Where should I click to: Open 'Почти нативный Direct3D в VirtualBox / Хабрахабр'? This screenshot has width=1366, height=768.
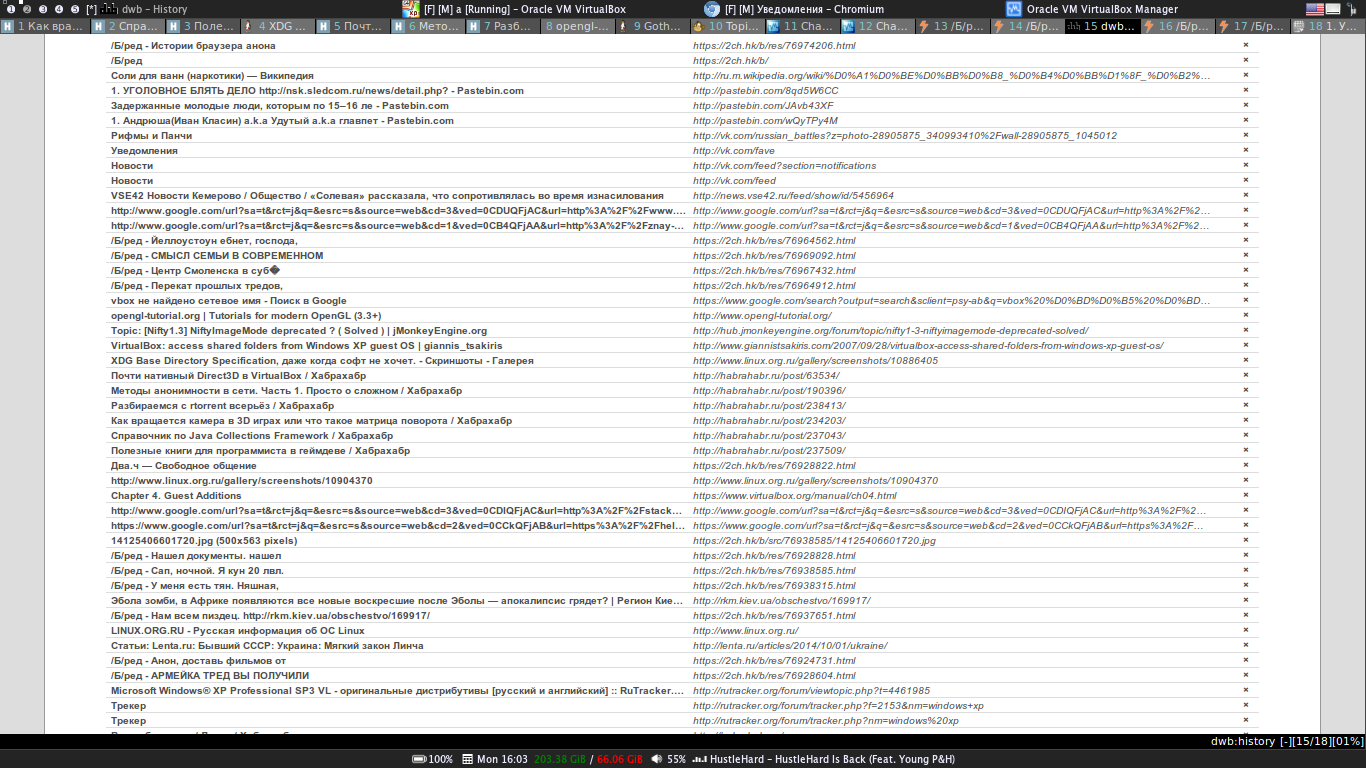238,375
